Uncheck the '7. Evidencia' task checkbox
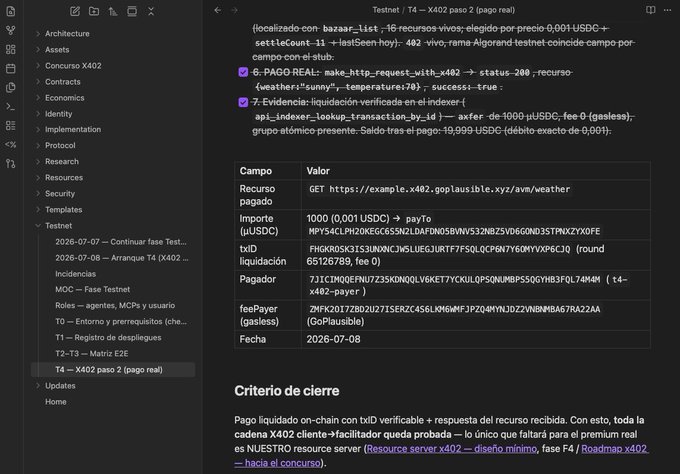Screen dimensions: 680x474 point(243,102)
